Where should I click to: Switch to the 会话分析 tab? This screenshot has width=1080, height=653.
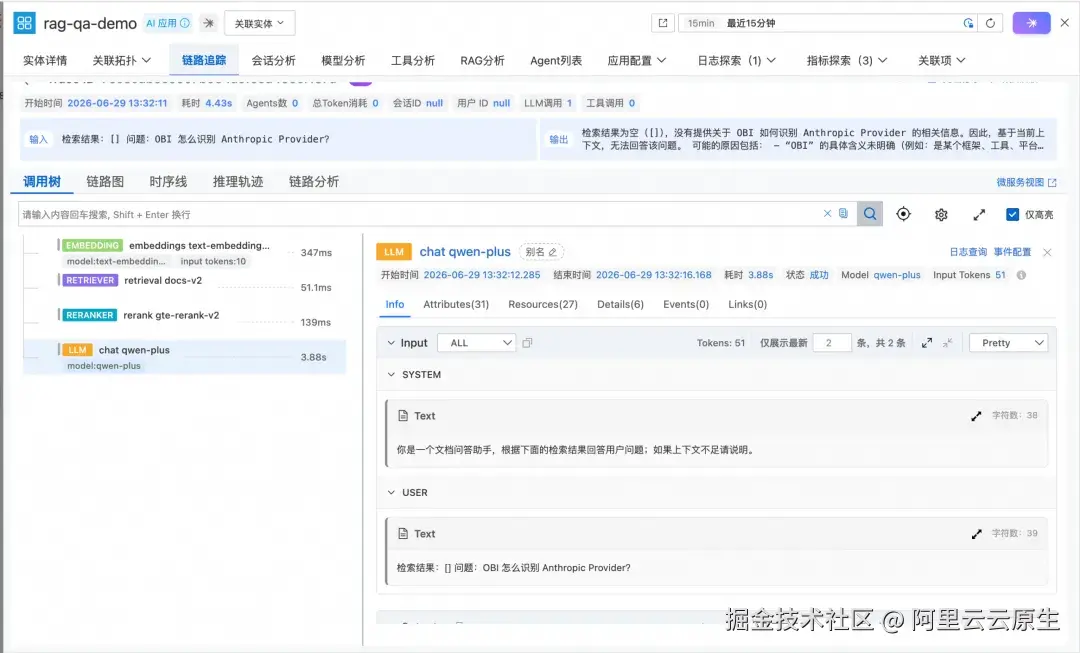pos(273,61)
